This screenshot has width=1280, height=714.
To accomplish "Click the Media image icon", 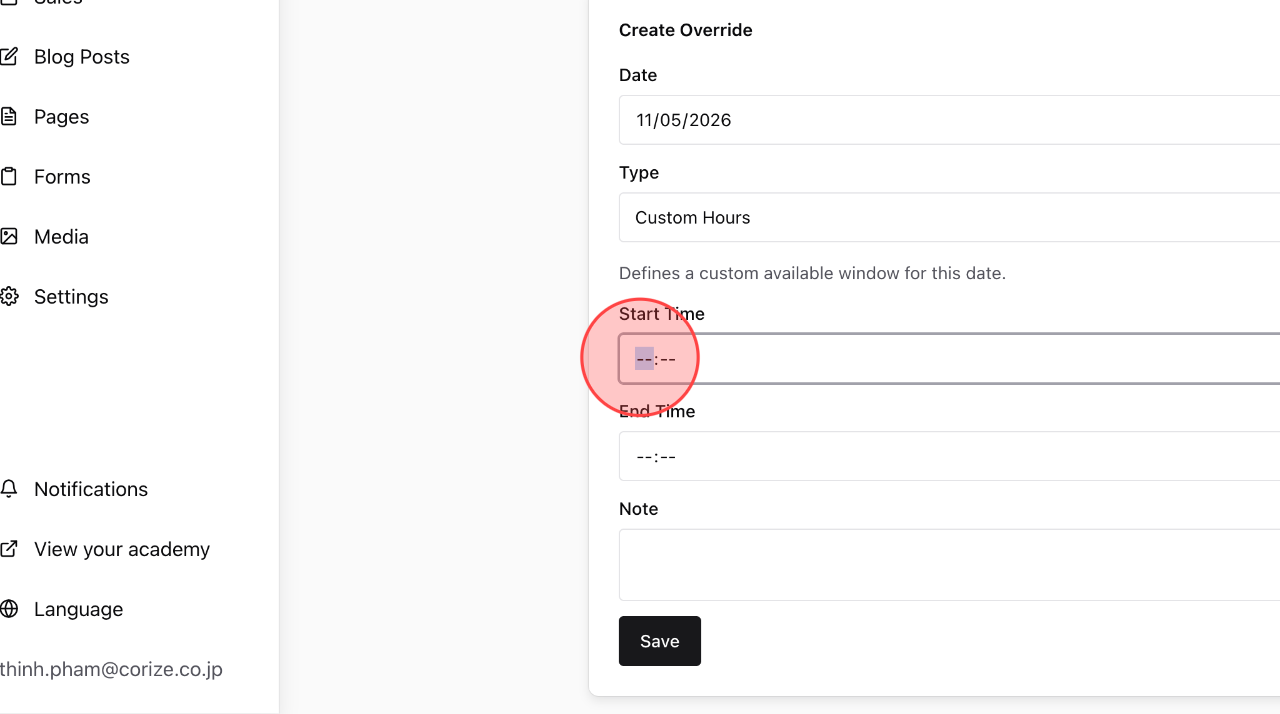I will click(x=9, y=237).
